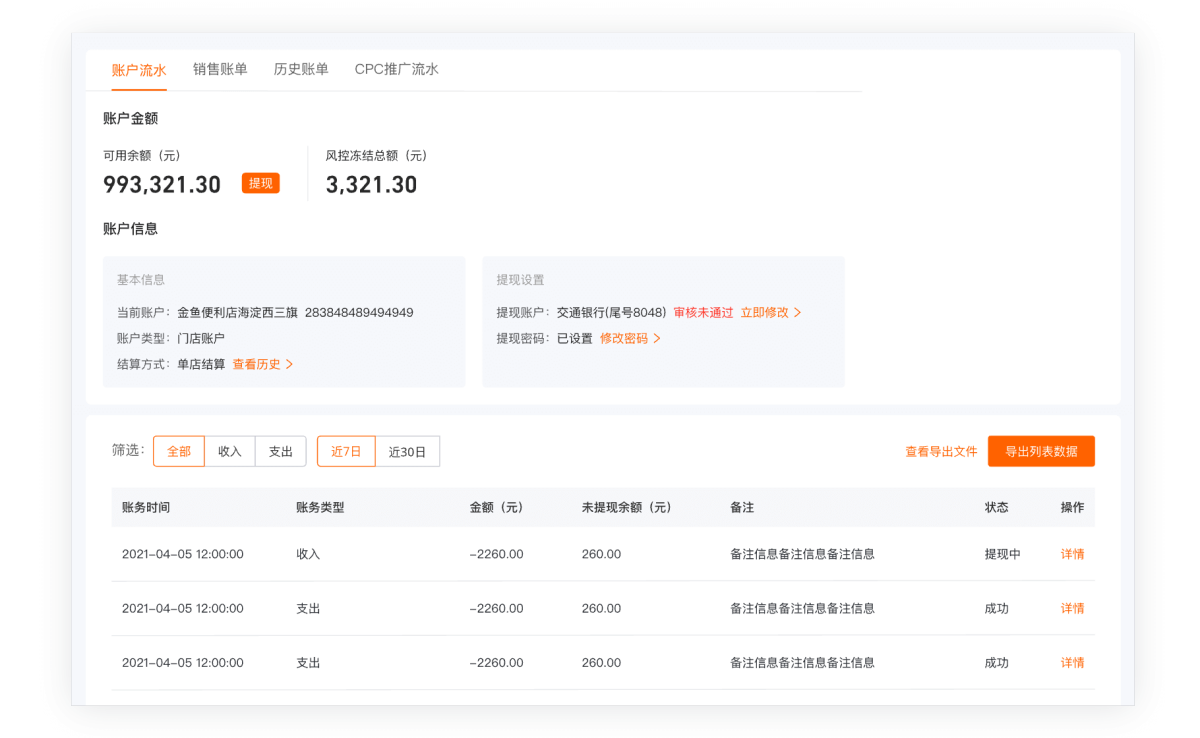Click 查看历史 next to 单店结算
The height and width of the screenshot is (738, 1200).
258,364
